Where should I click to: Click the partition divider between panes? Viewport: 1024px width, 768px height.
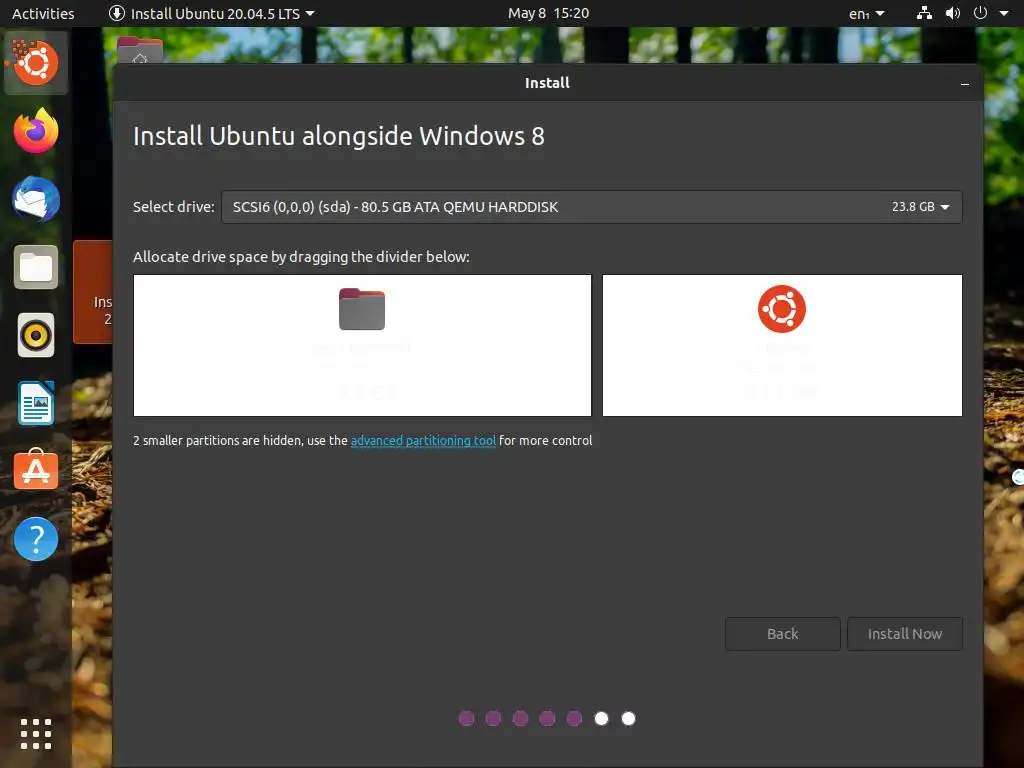[x=597, y=345]
